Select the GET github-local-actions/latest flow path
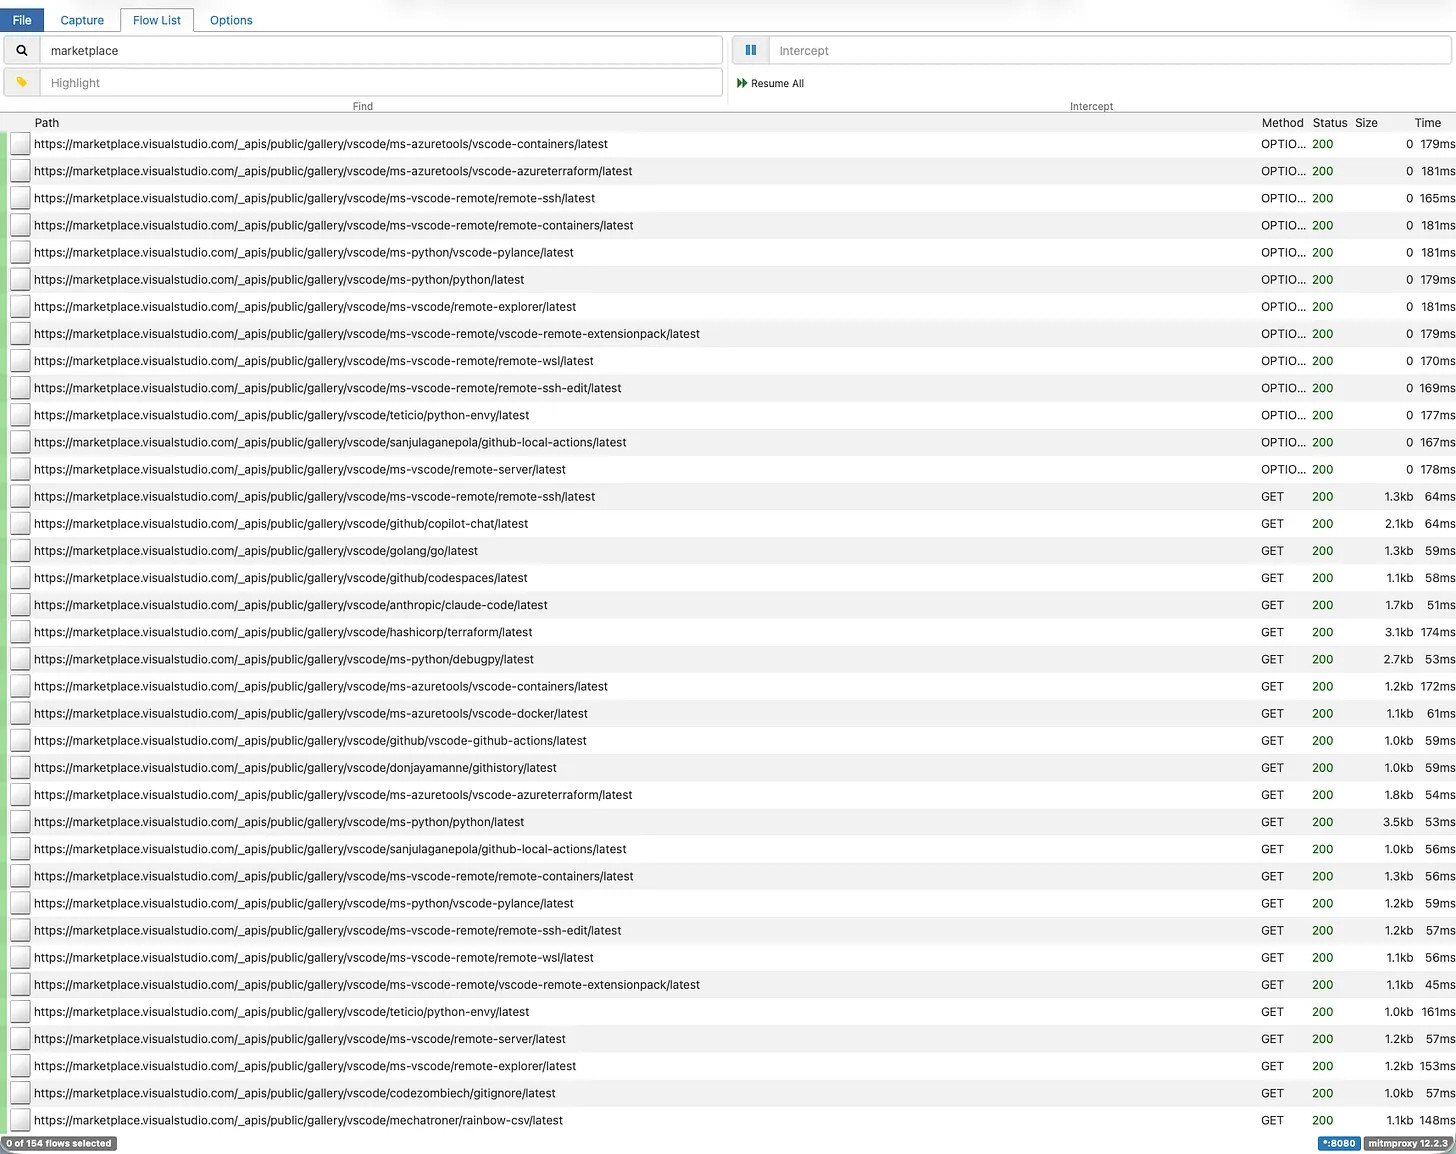 click(330, 848)
